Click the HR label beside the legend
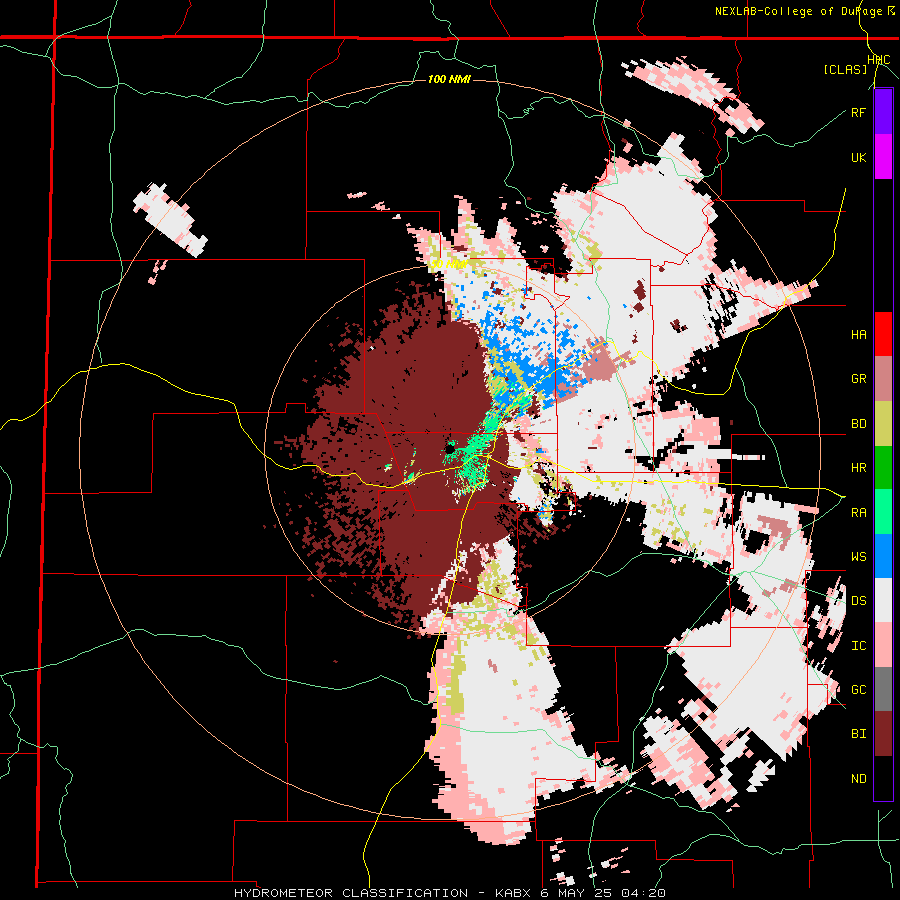Viewport: 900px width, 900px height. point(858,468)
